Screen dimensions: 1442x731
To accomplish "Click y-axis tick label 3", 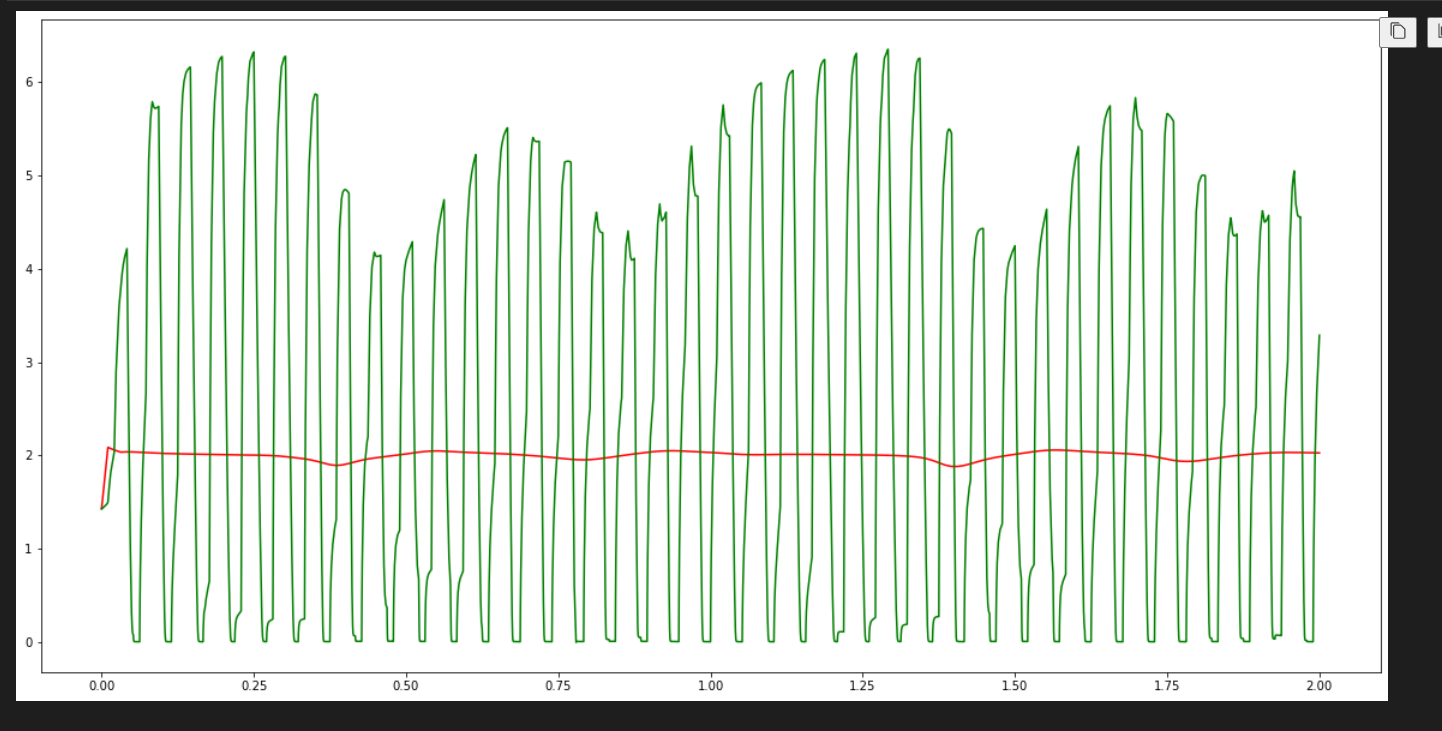I will click(30, 363).
